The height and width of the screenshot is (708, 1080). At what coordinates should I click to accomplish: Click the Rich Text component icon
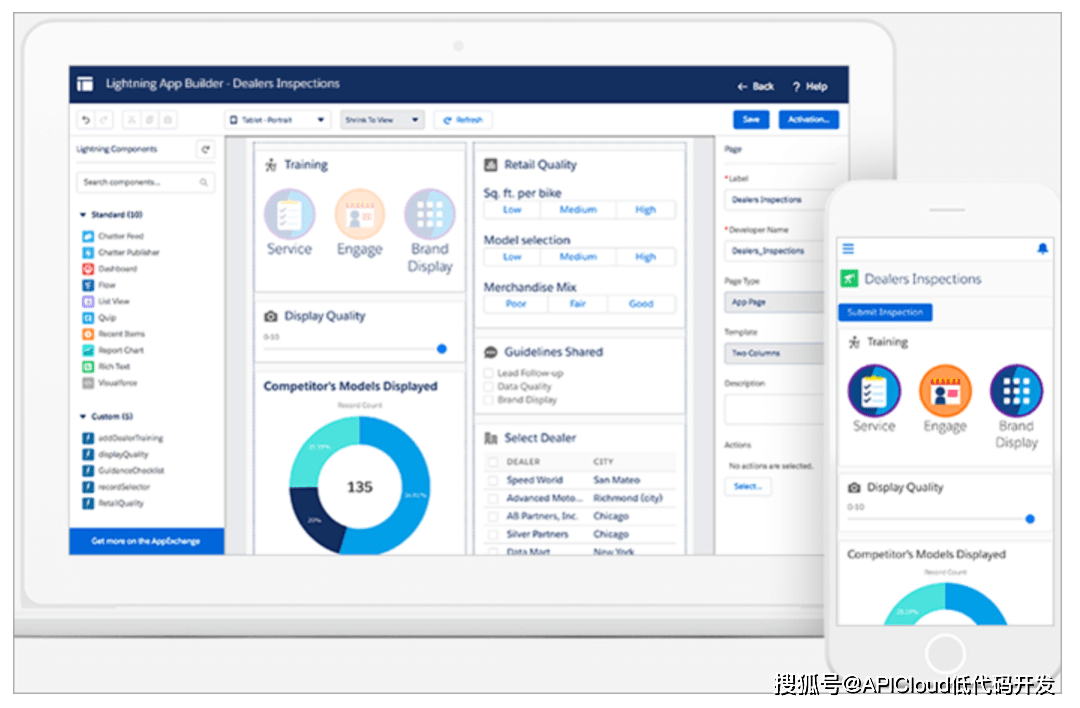pyautogui.click(x=88, y=367)
